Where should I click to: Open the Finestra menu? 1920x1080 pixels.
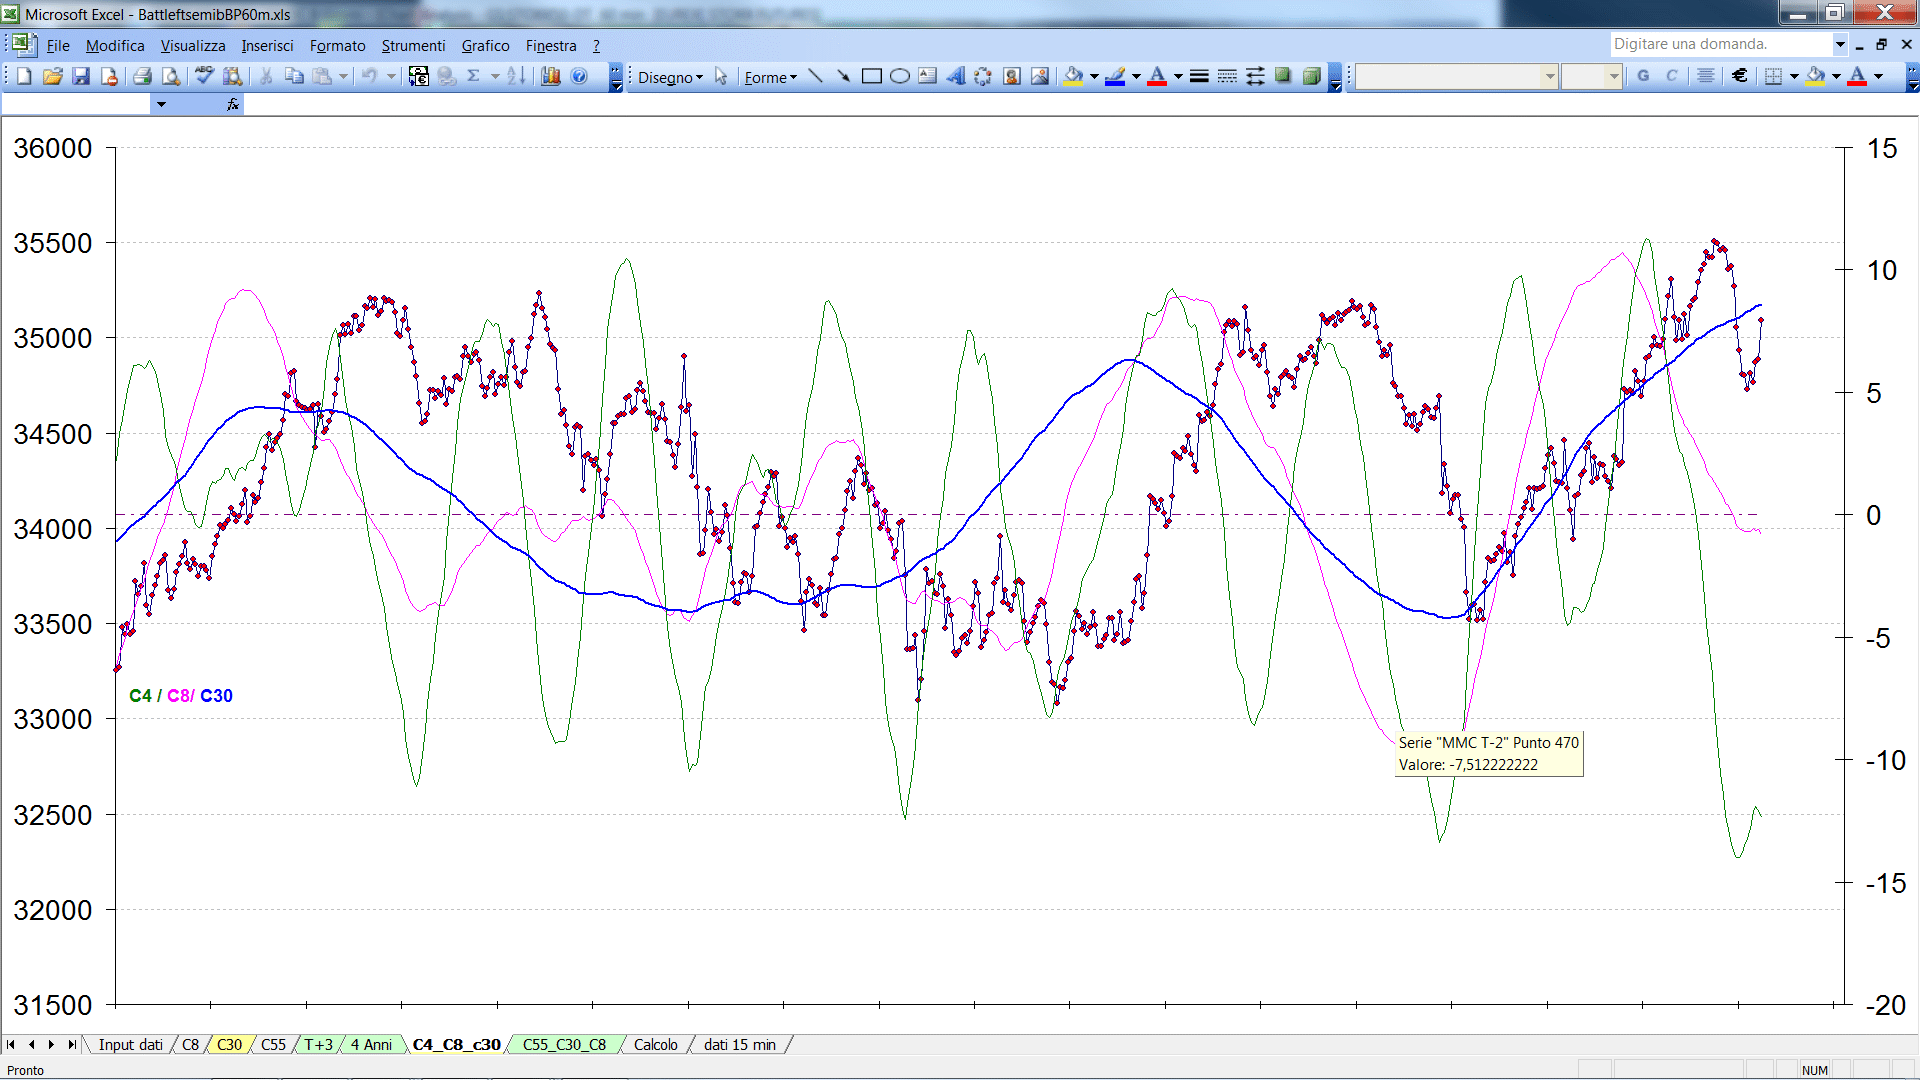coord(551,46)
